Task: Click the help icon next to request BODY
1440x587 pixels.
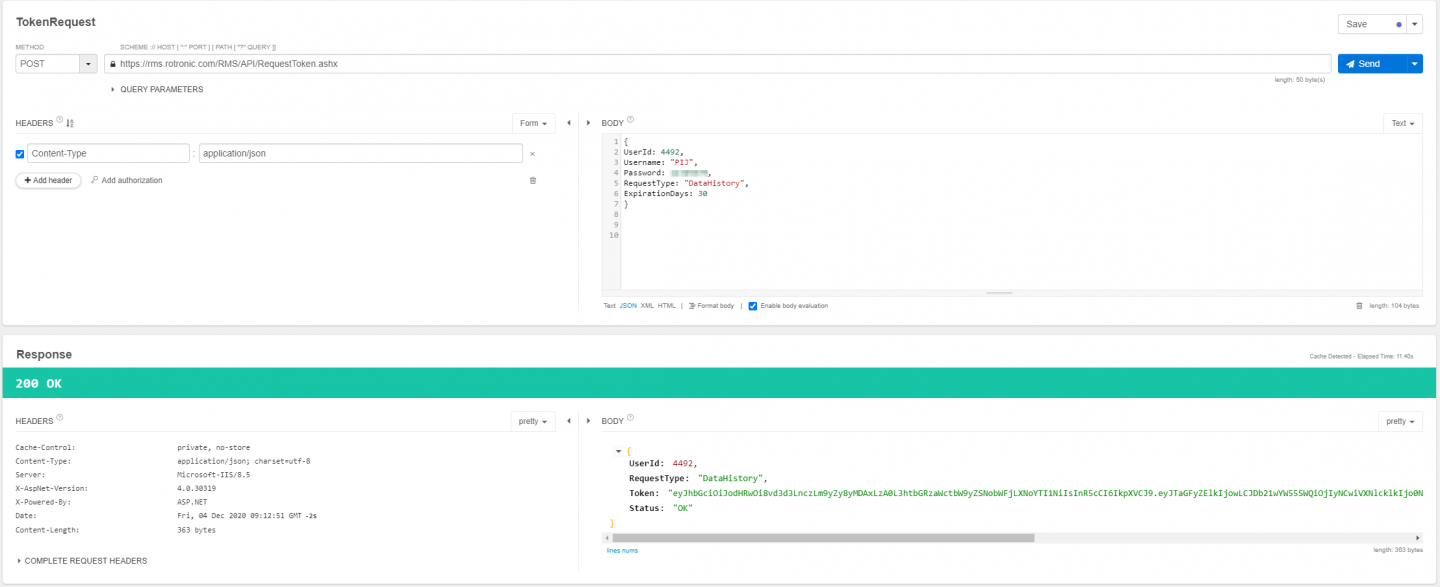Action: pos(631,120)
